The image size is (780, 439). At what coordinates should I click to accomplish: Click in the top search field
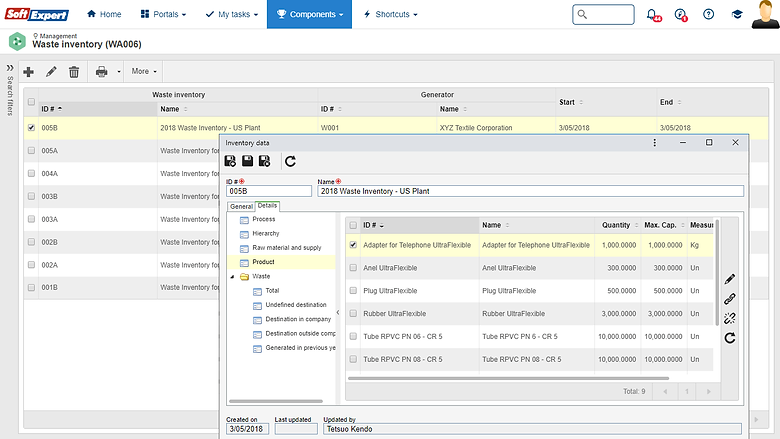603,14
